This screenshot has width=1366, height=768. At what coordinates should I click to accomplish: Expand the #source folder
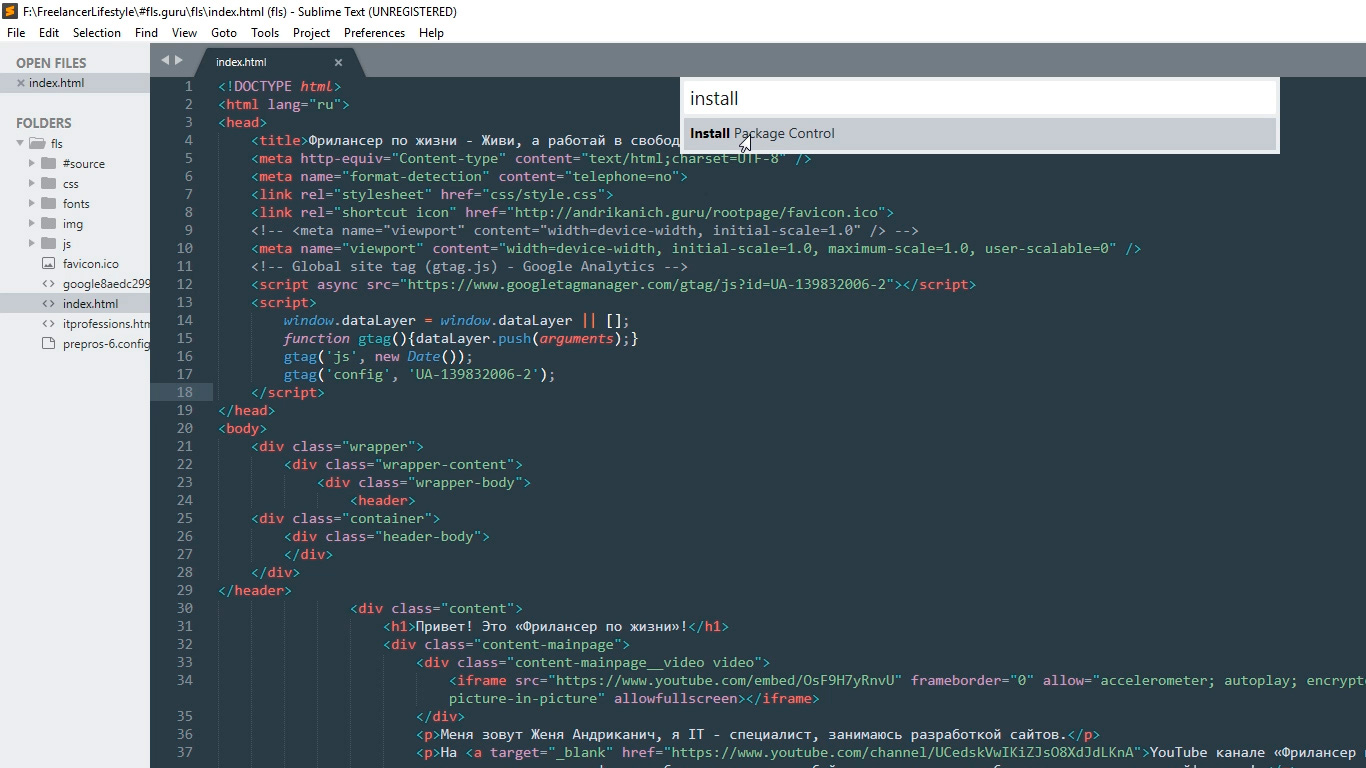(32, 164)
